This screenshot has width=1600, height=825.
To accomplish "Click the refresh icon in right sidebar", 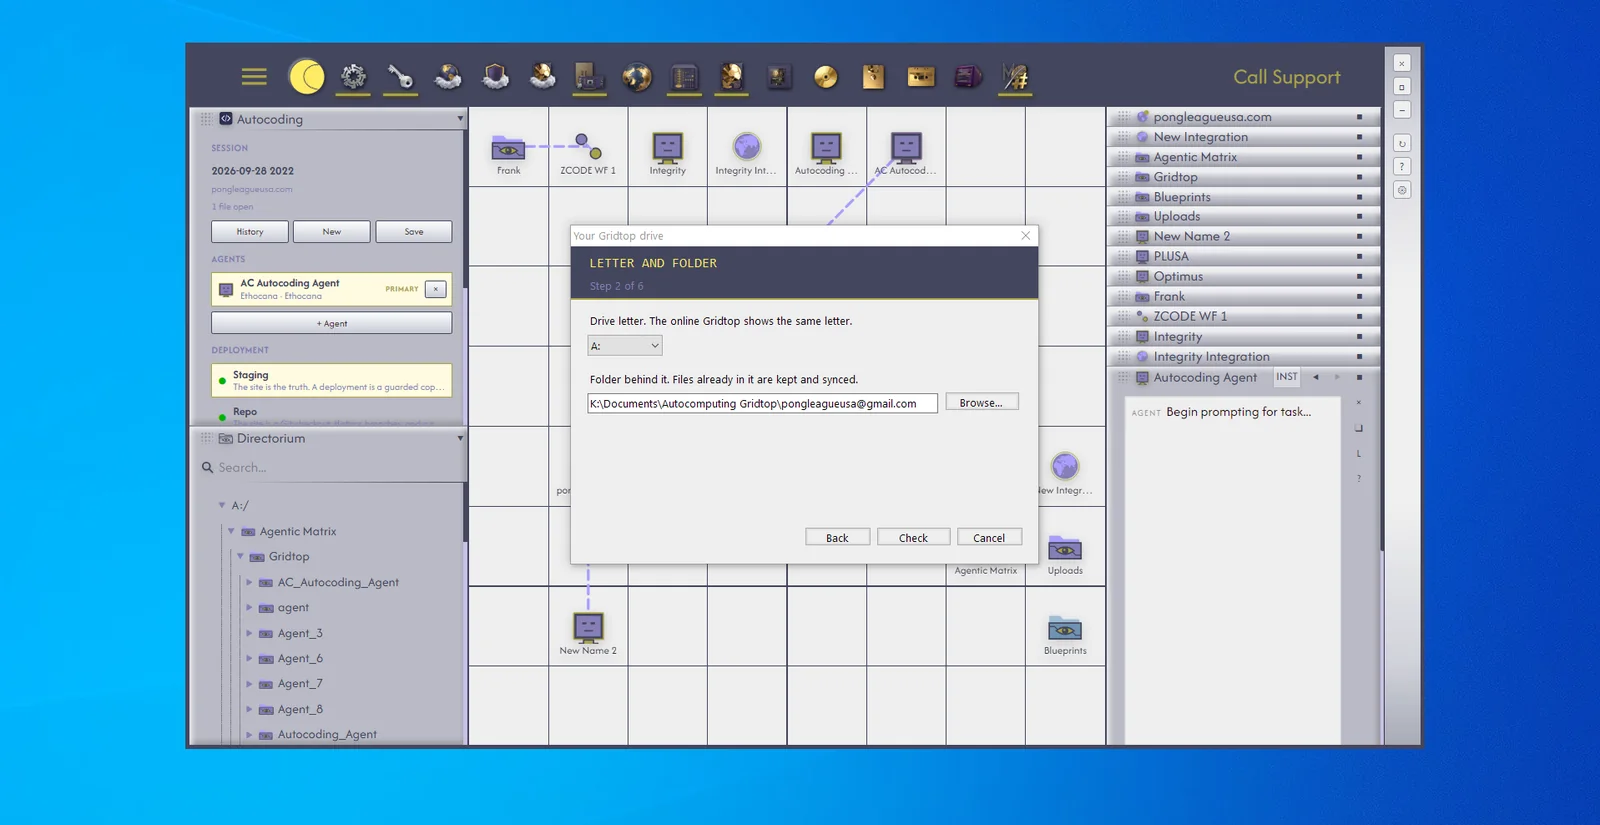I will coord(1402,143).
